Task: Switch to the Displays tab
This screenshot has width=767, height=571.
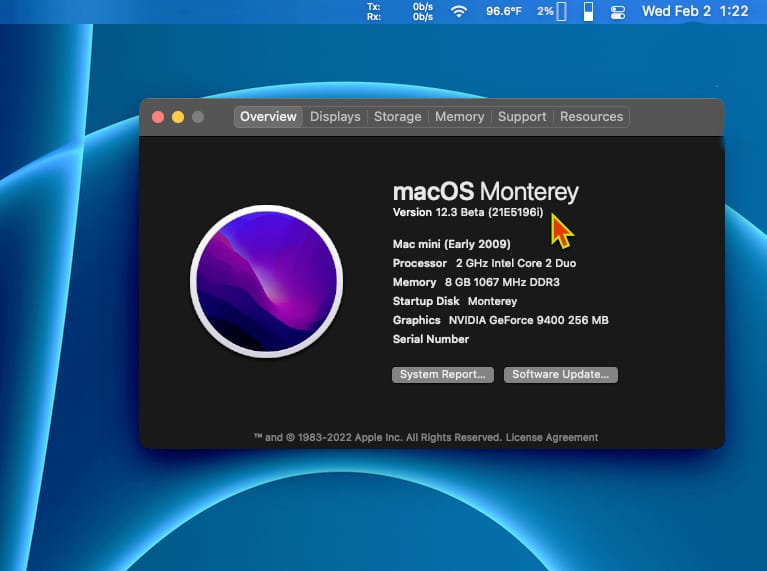Action: pyautogui.click(x=335, y=117)
